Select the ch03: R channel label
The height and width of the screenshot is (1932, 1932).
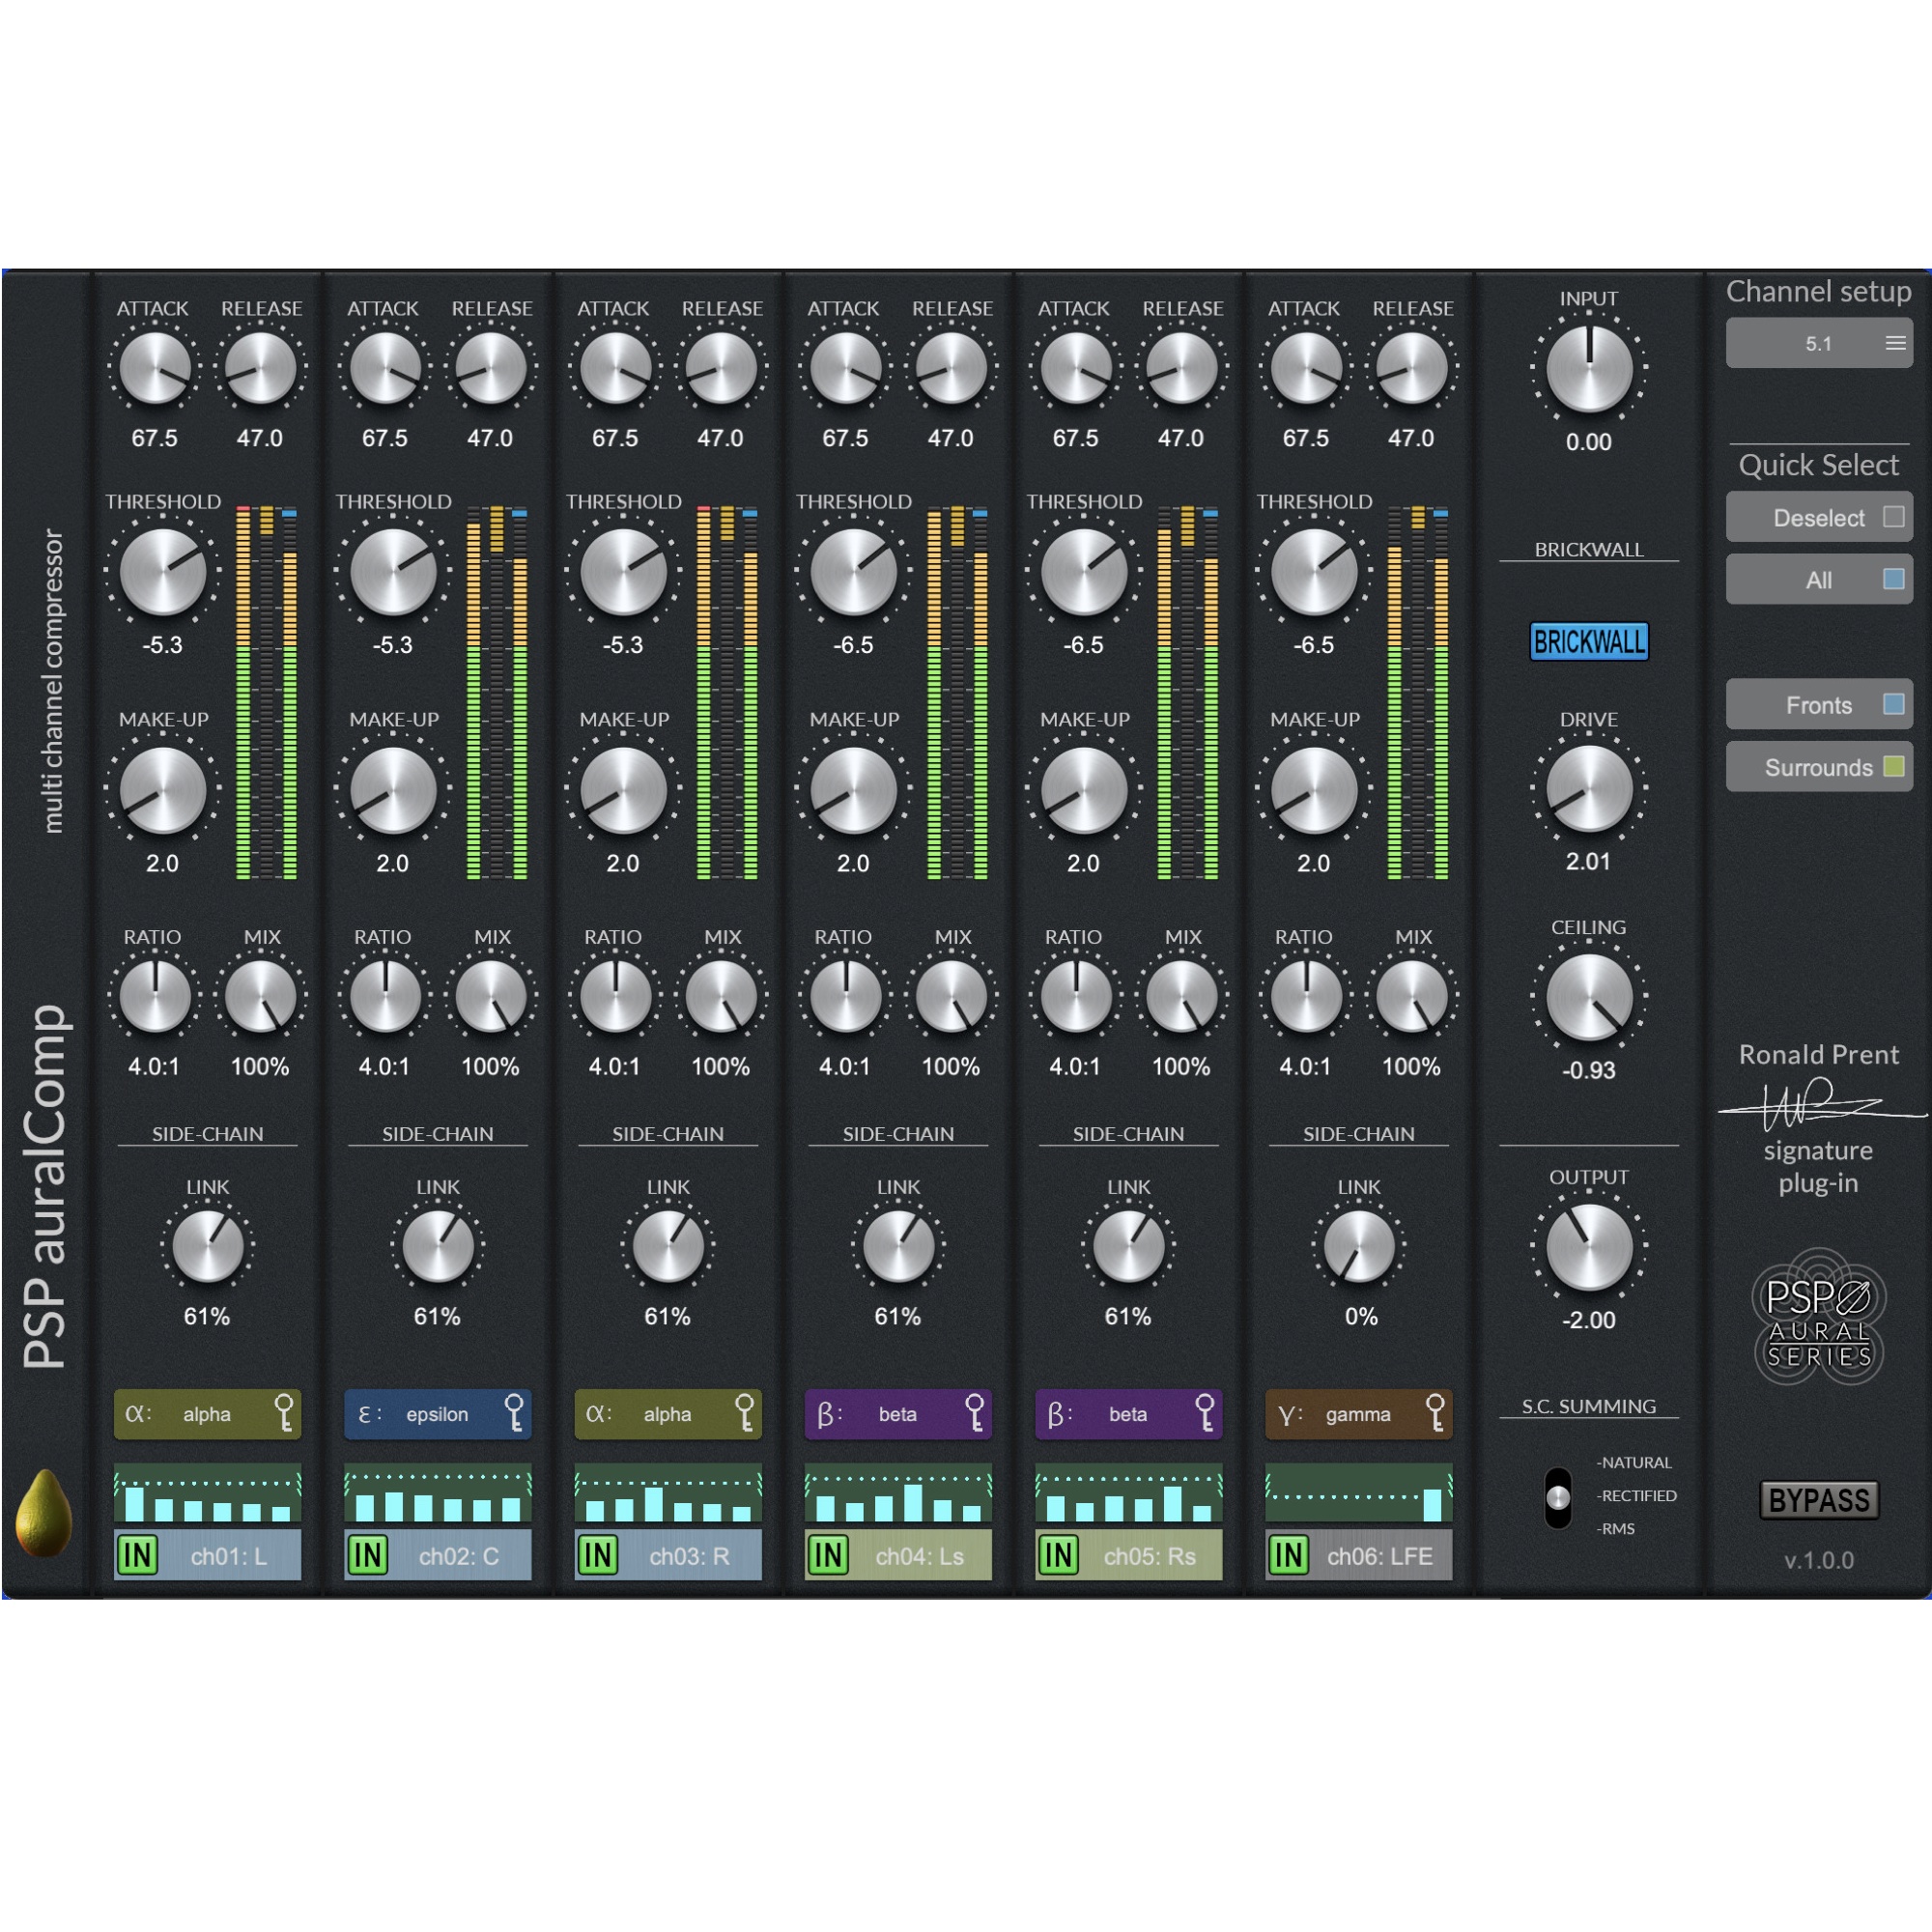[689, 1556]
